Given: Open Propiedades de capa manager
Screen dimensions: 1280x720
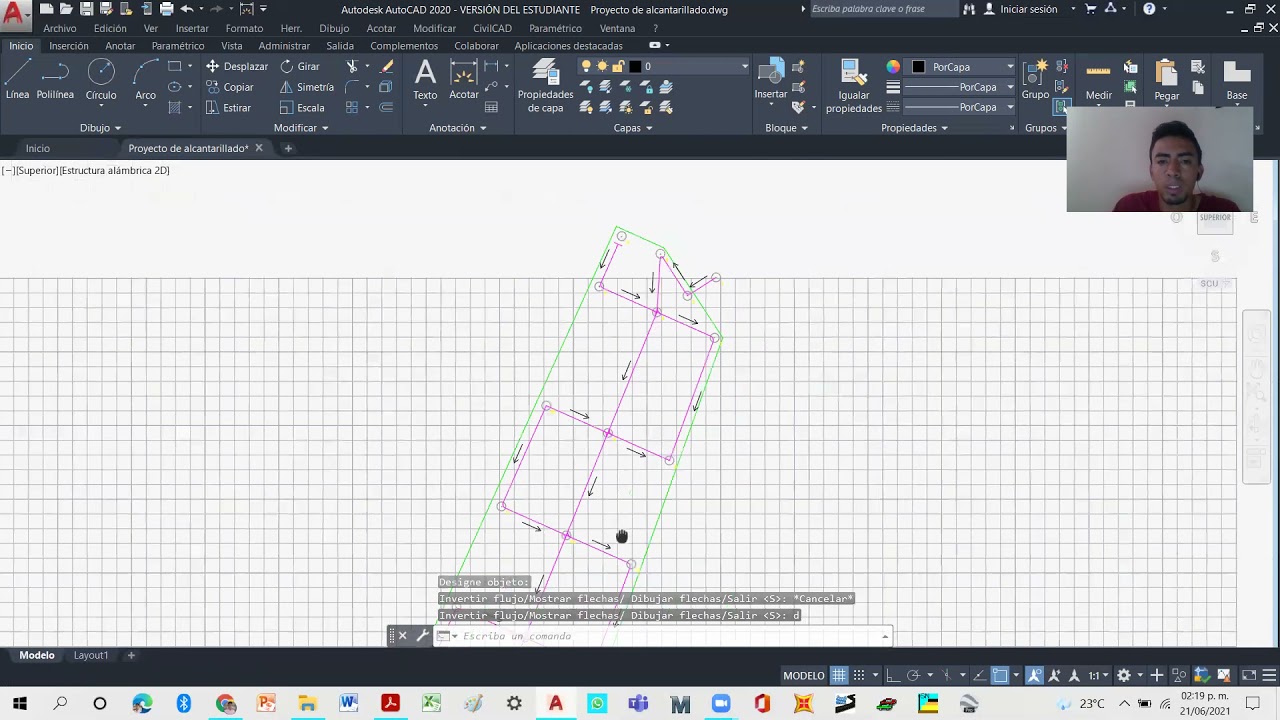Looking at the screenshot, I should coord(545,86).
